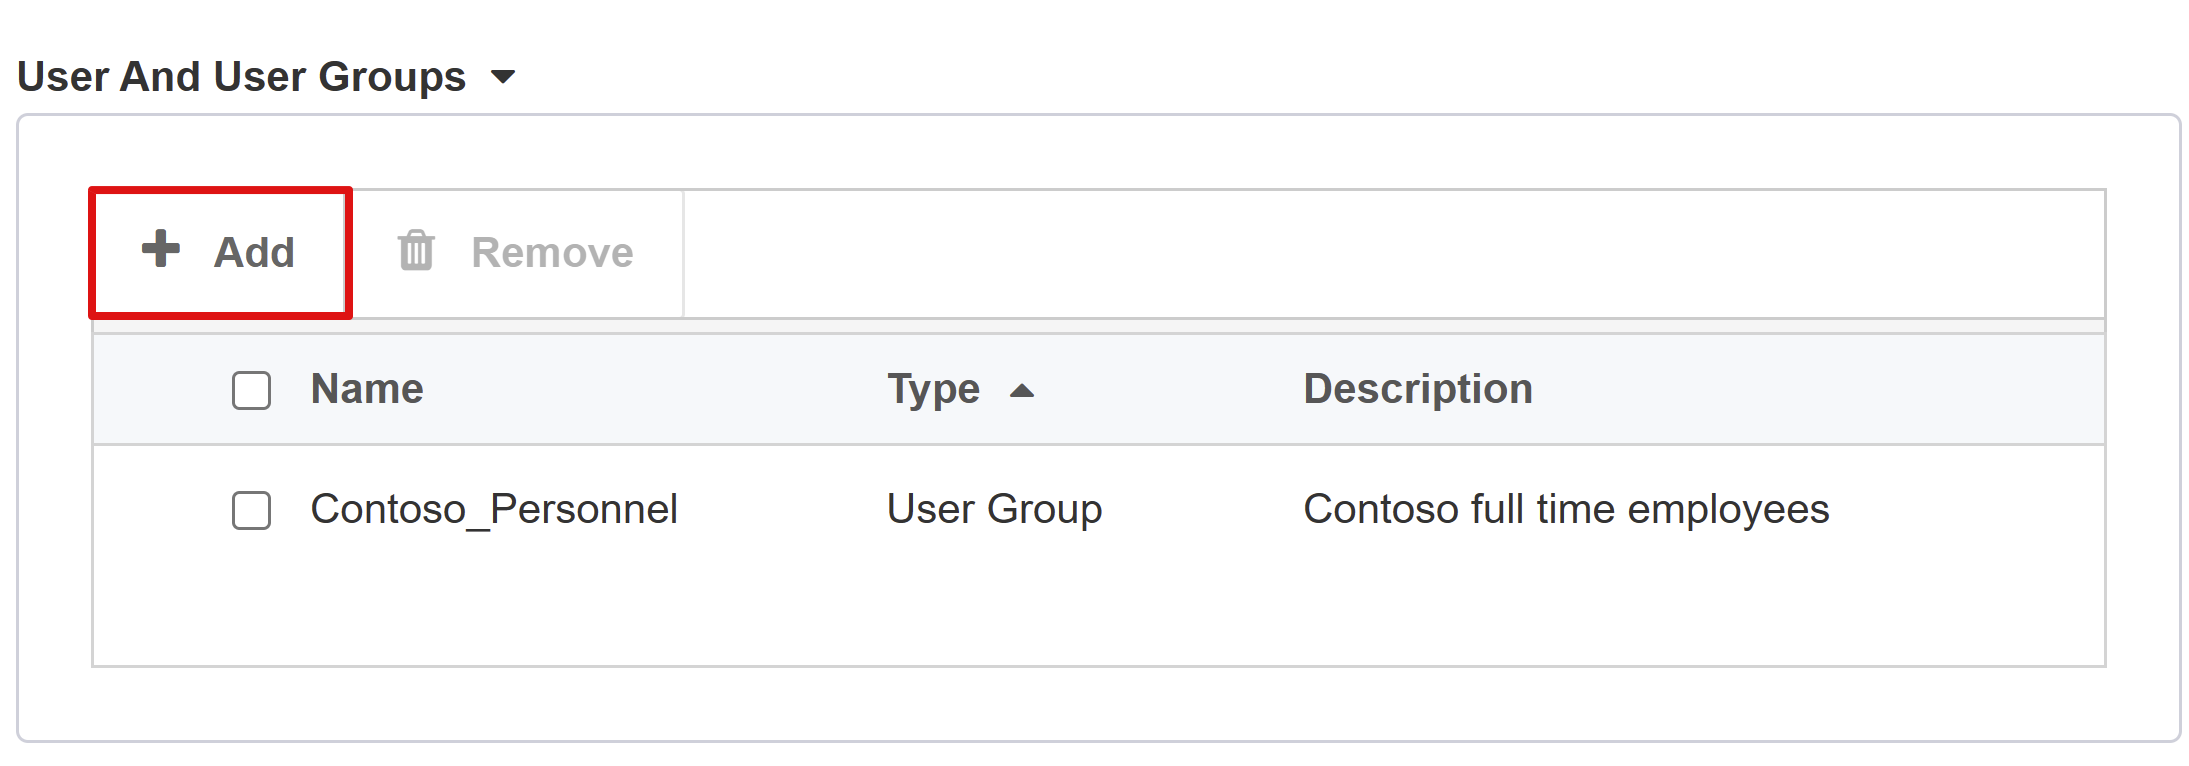
Task: Click the Type column header
Action: [x=933, y=389]
